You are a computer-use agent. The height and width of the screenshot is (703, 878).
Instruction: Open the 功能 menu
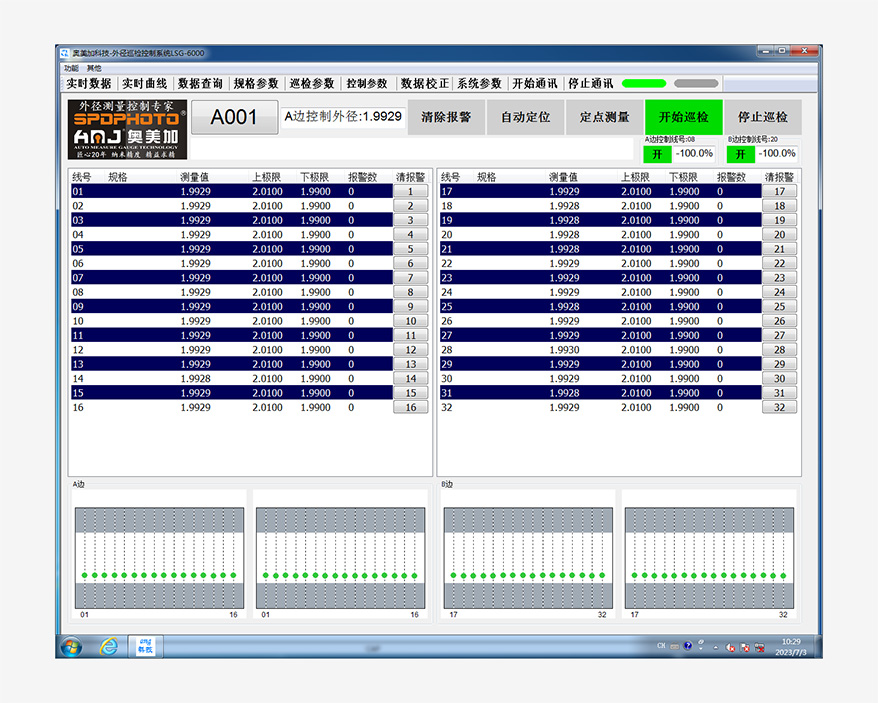coord(71,68)
